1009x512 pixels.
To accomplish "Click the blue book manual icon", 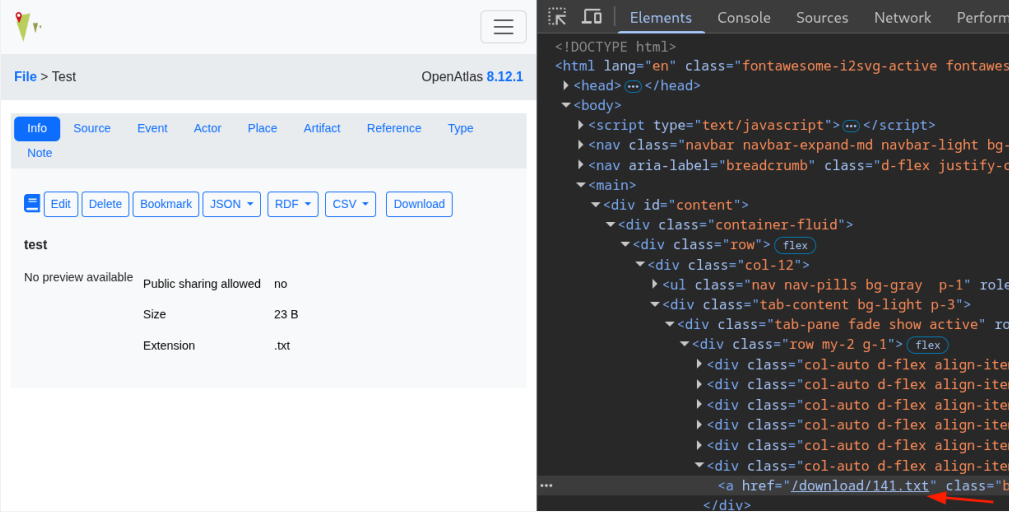I will click(x=32, y=204).
